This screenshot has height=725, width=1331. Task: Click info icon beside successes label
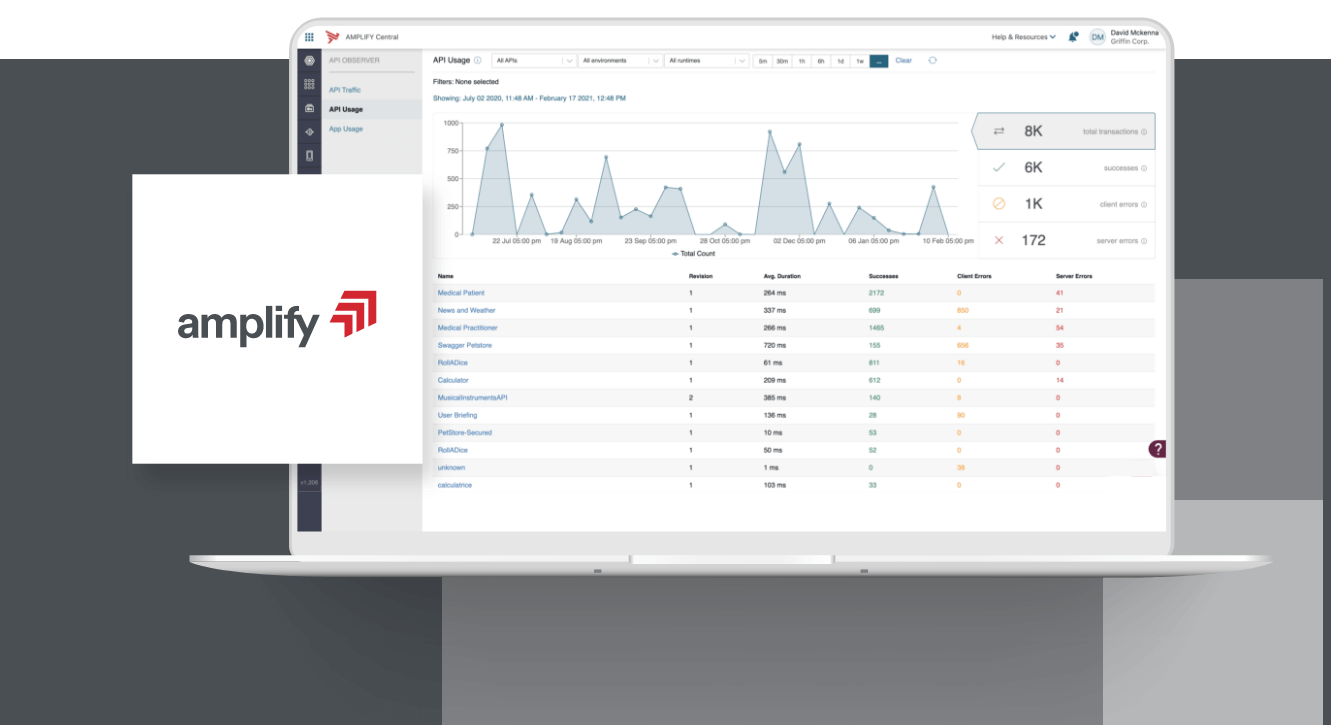[x=1144, y=168]
